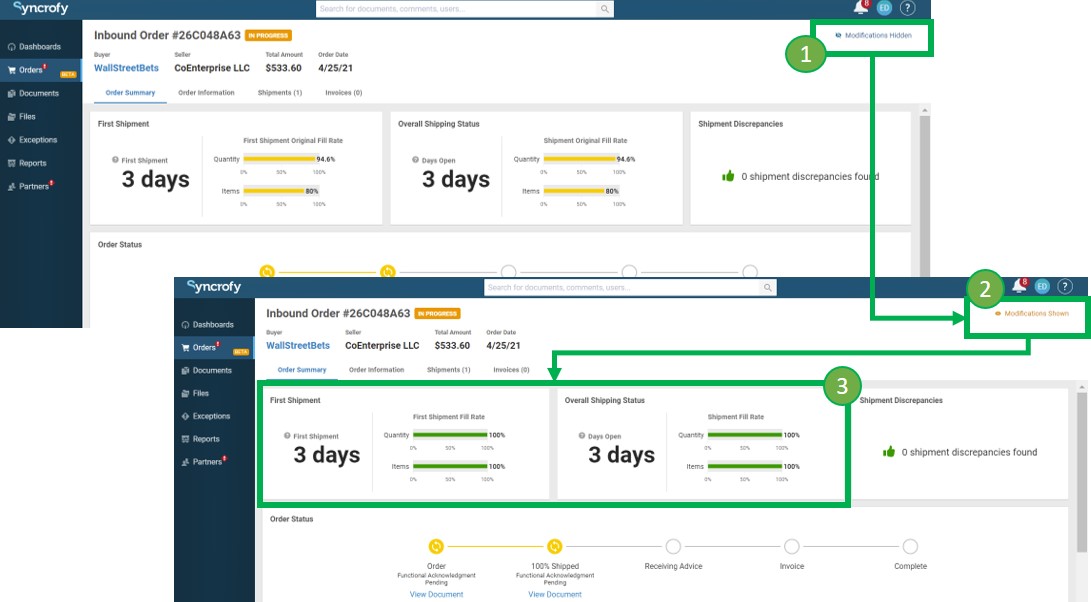Open the Shipments (1) tab in the back window

(280, 93)
